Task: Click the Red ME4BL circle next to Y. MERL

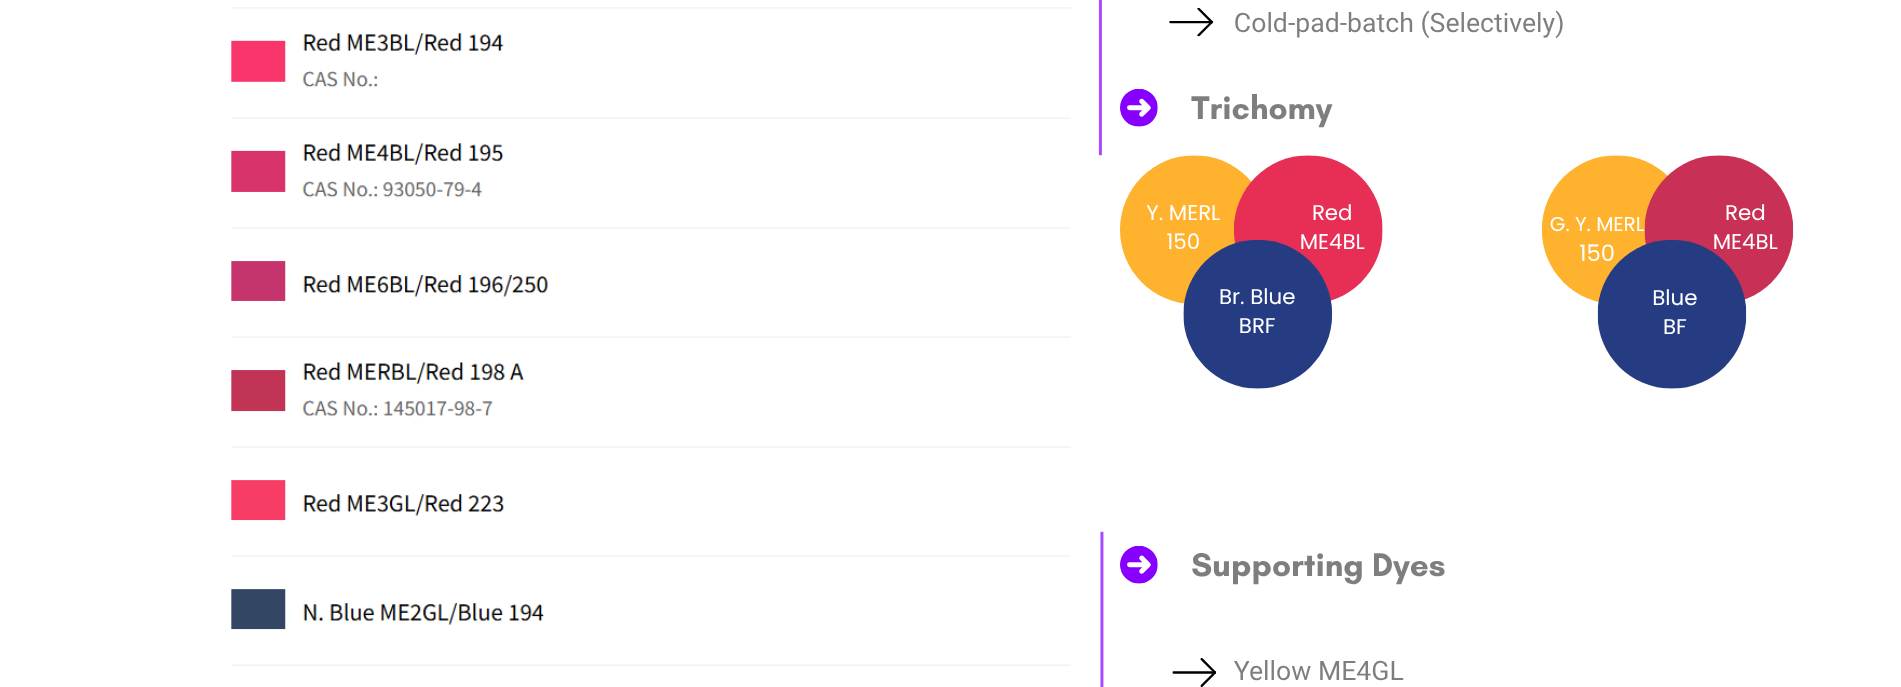Action: coord(1330,215)
